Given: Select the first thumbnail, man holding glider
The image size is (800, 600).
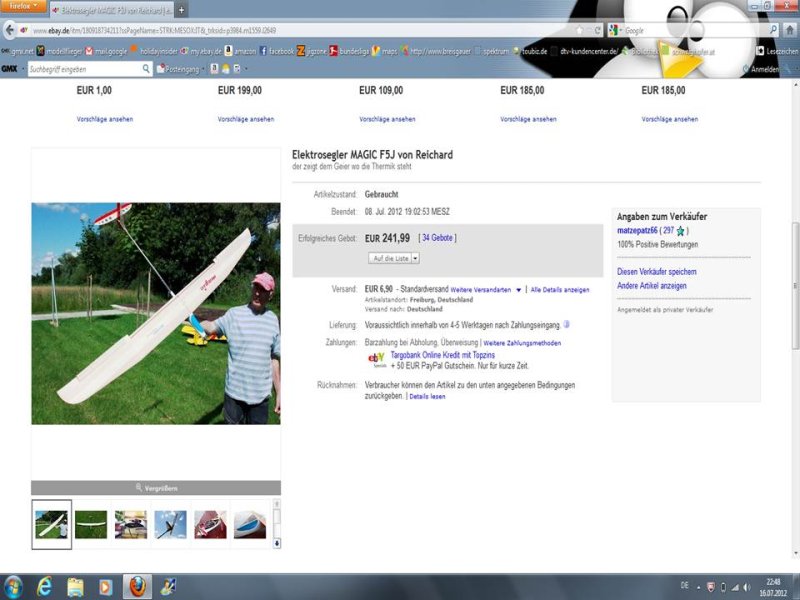Looking at the screenshot, I should tap(52, 524).
